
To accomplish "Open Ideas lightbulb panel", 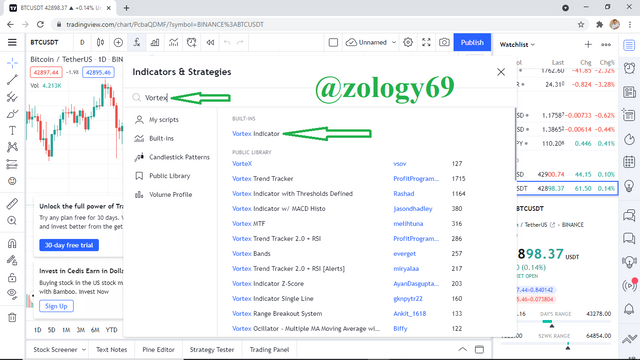I will pos(629,186).
